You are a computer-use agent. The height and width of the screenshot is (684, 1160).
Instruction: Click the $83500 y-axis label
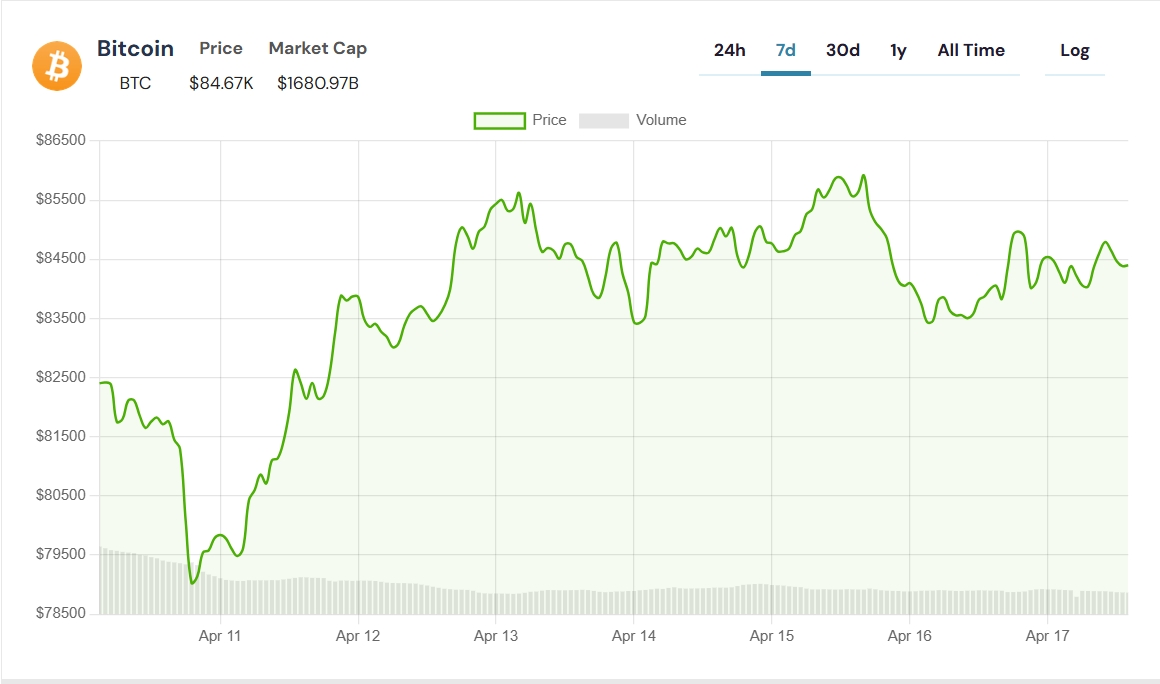click(x=61, y=318)
